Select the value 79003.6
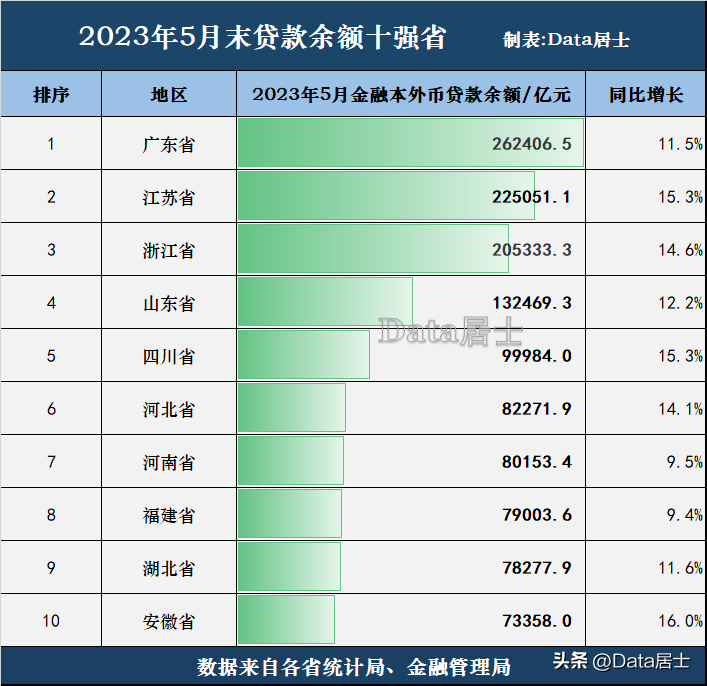Viewport: 707px width, 686px height. (x=537, y=515)
